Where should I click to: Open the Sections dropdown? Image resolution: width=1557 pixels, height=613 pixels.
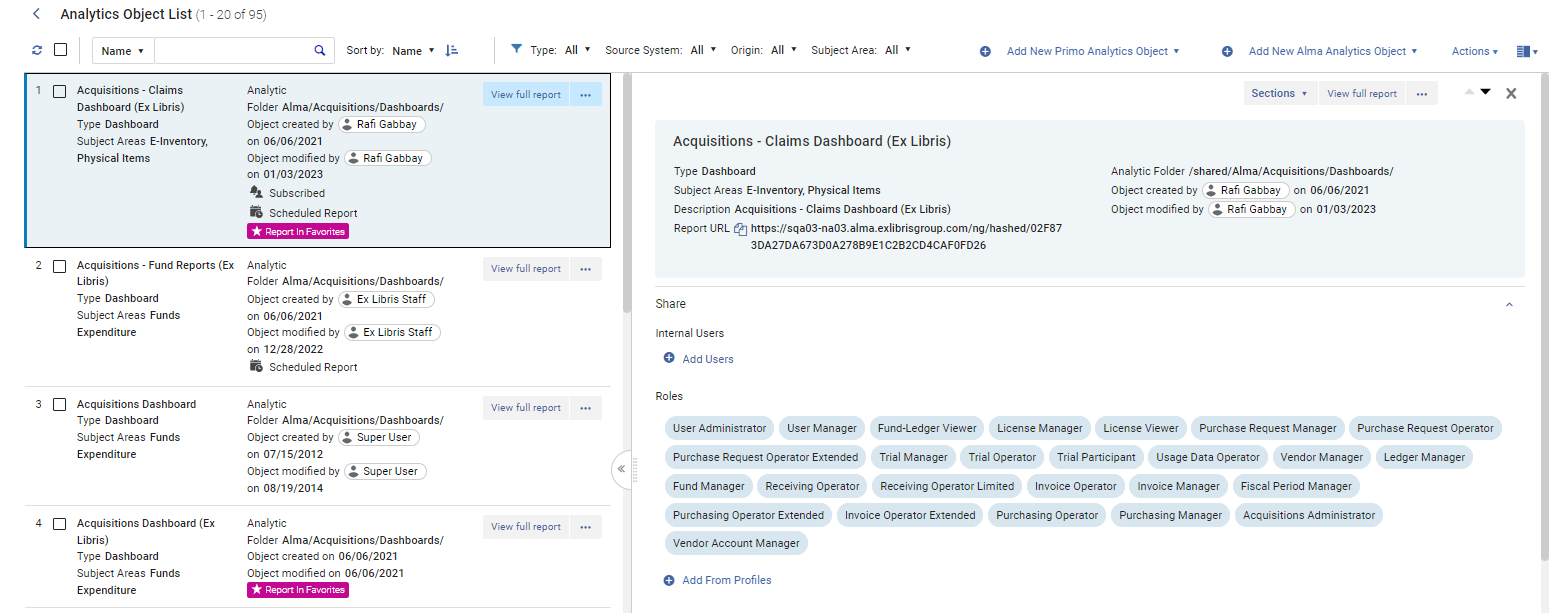point(1279,93)
